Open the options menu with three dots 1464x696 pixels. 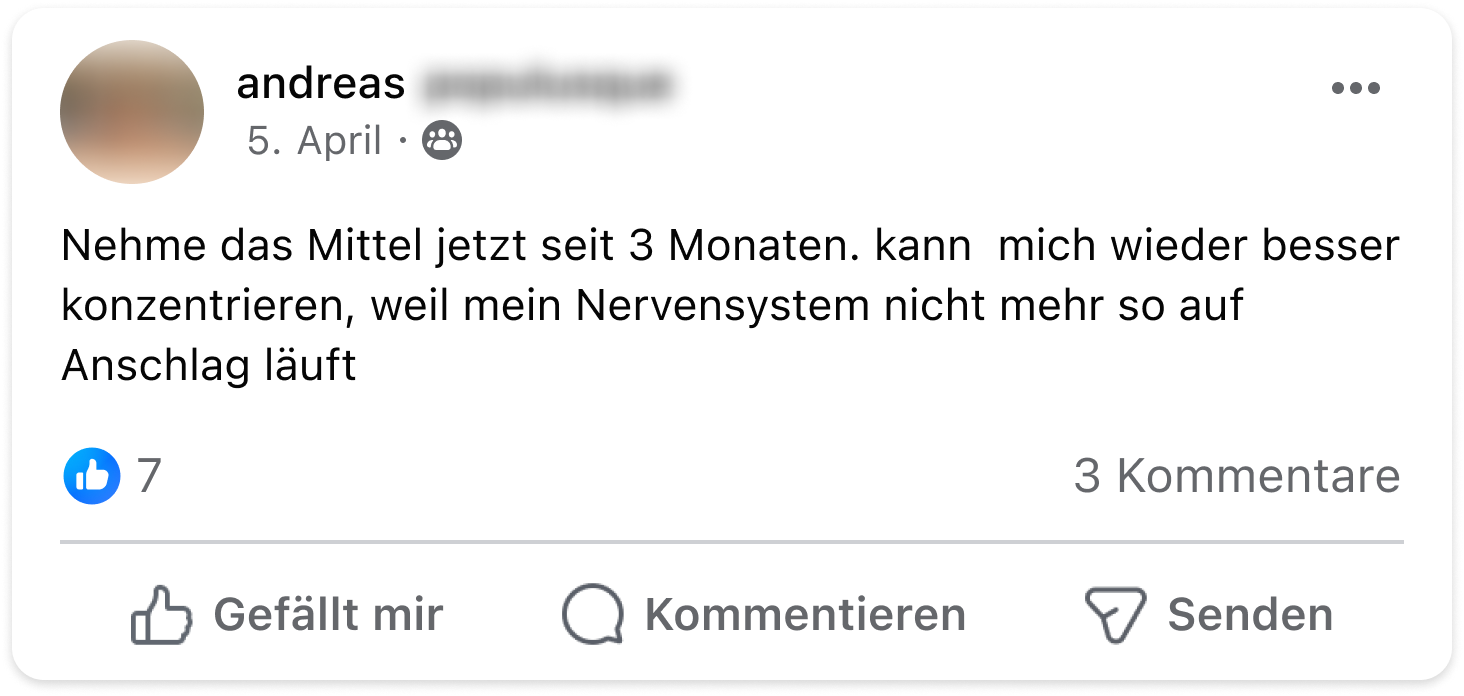1355,88
